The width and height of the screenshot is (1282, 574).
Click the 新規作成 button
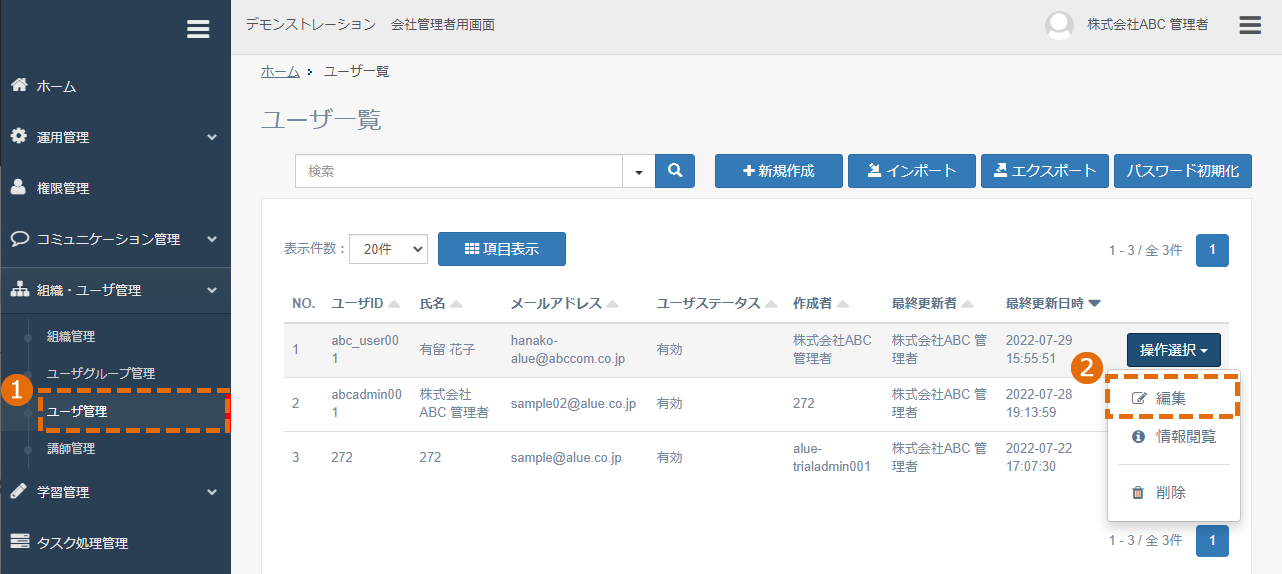pos(778,171)
